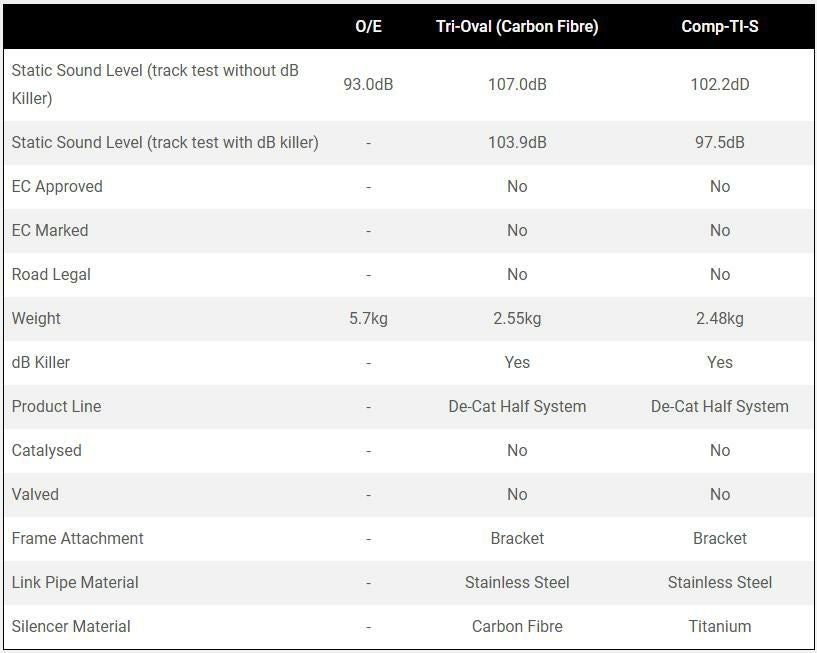Select the 103.9dB cell
The height and width of the screenshot is (653, 817).
[x=517, y=142]
